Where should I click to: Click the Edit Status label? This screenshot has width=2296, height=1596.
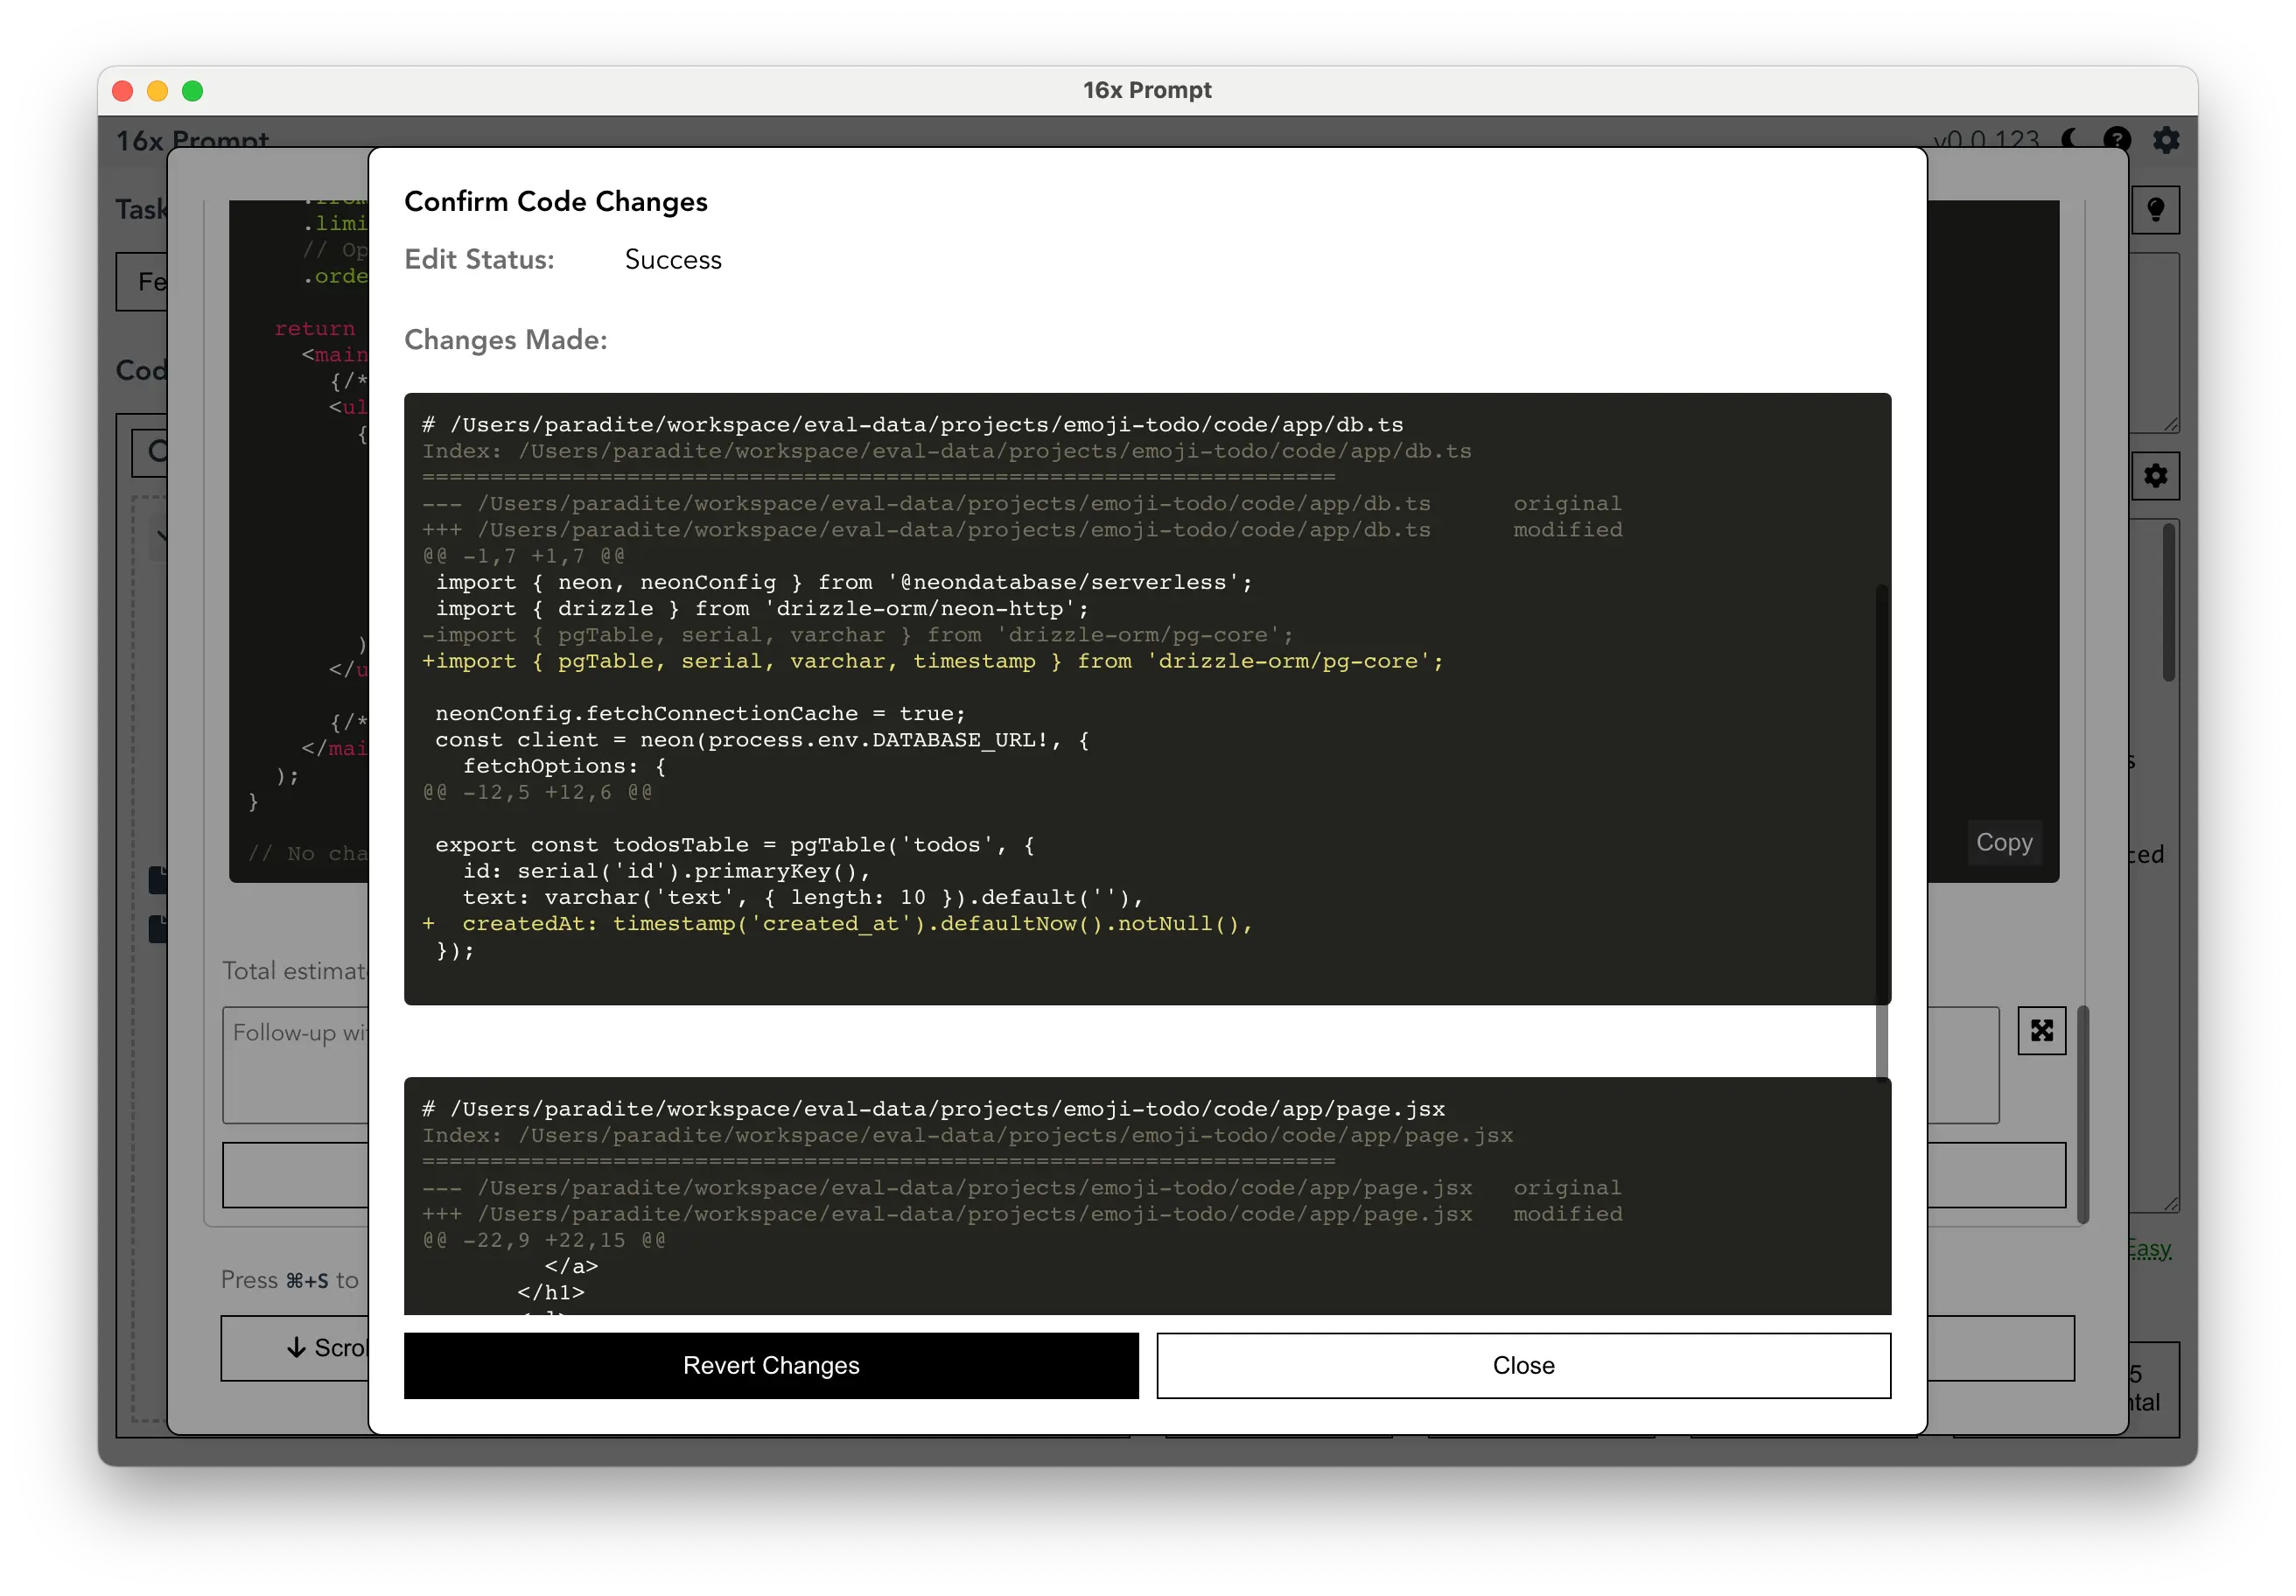tap(479, 259)
